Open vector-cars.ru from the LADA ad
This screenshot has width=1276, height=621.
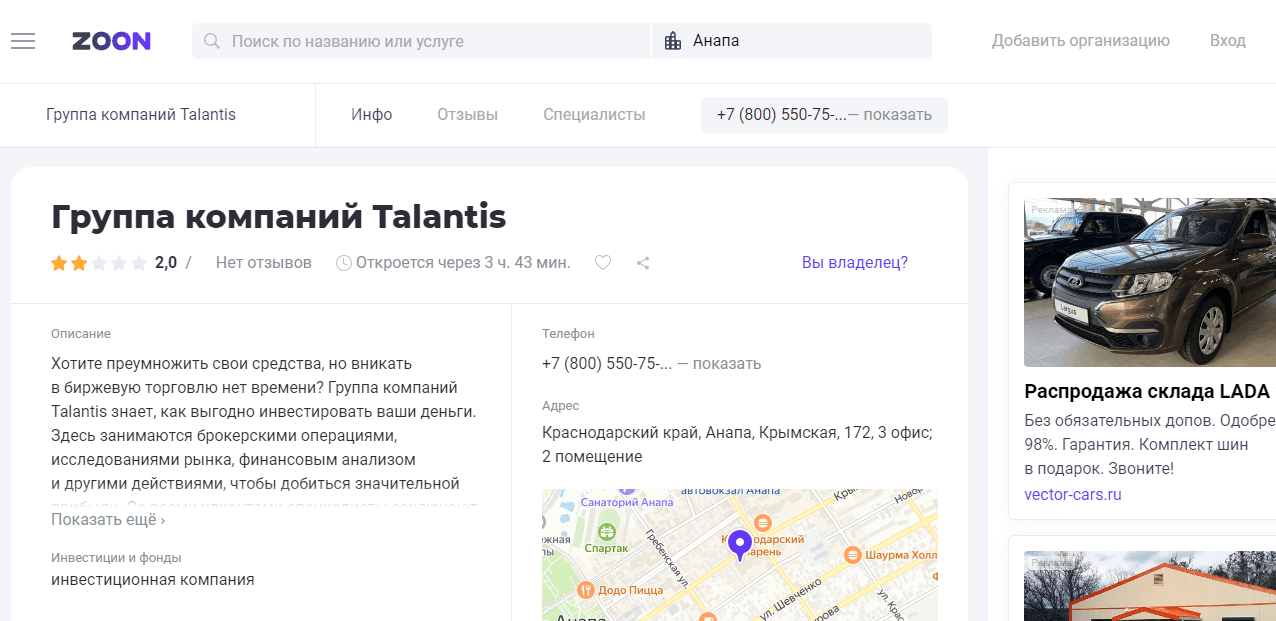click(1072, 494)
